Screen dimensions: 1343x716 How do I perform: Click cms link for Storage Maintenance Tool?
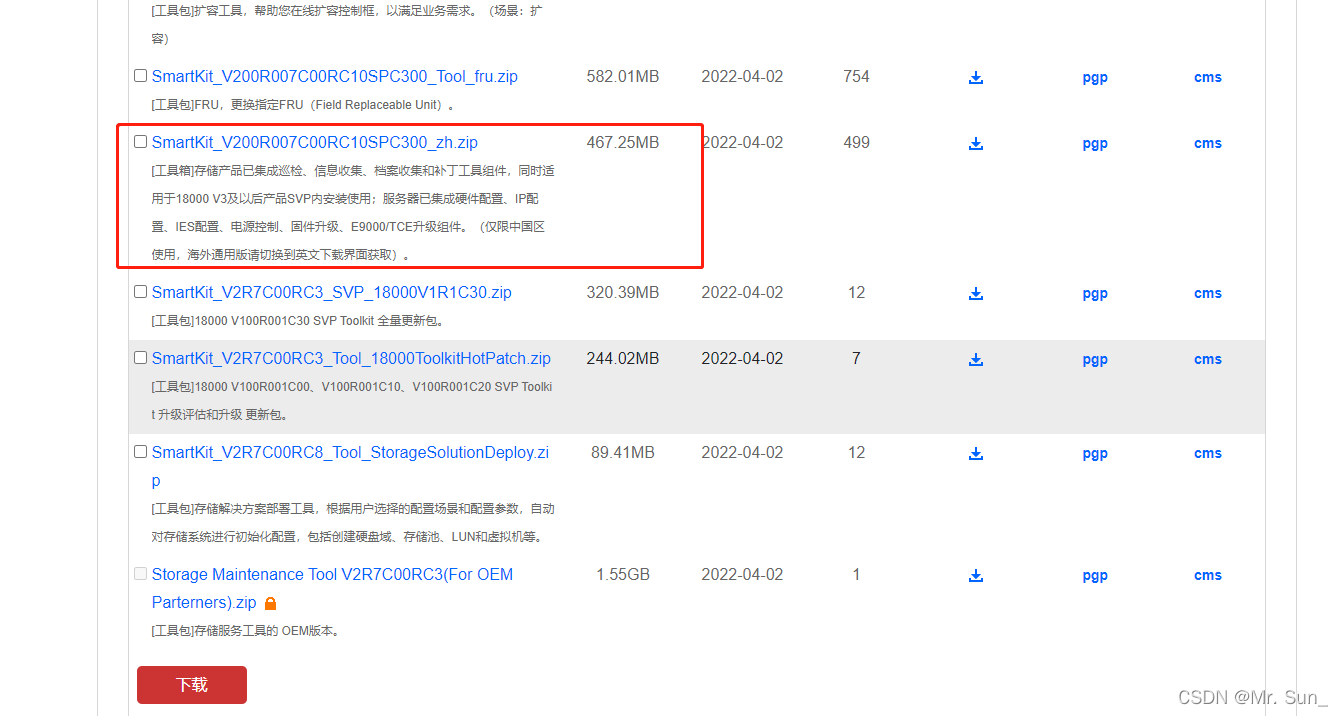pos(1208,575)
